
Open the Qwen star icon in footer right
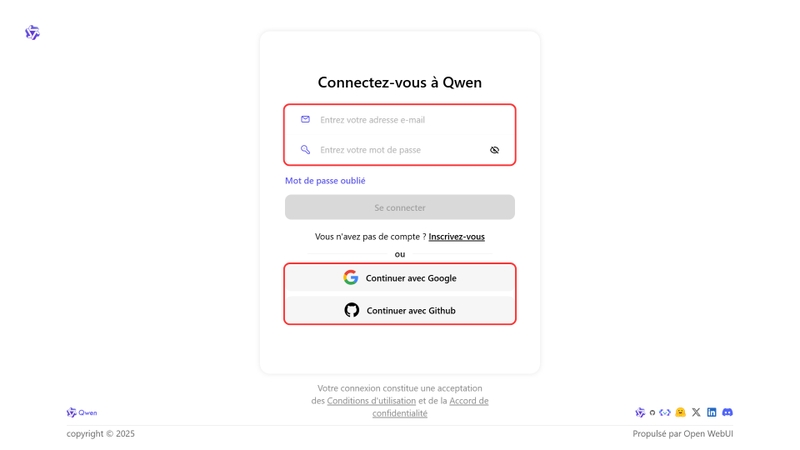coord(640,412)
